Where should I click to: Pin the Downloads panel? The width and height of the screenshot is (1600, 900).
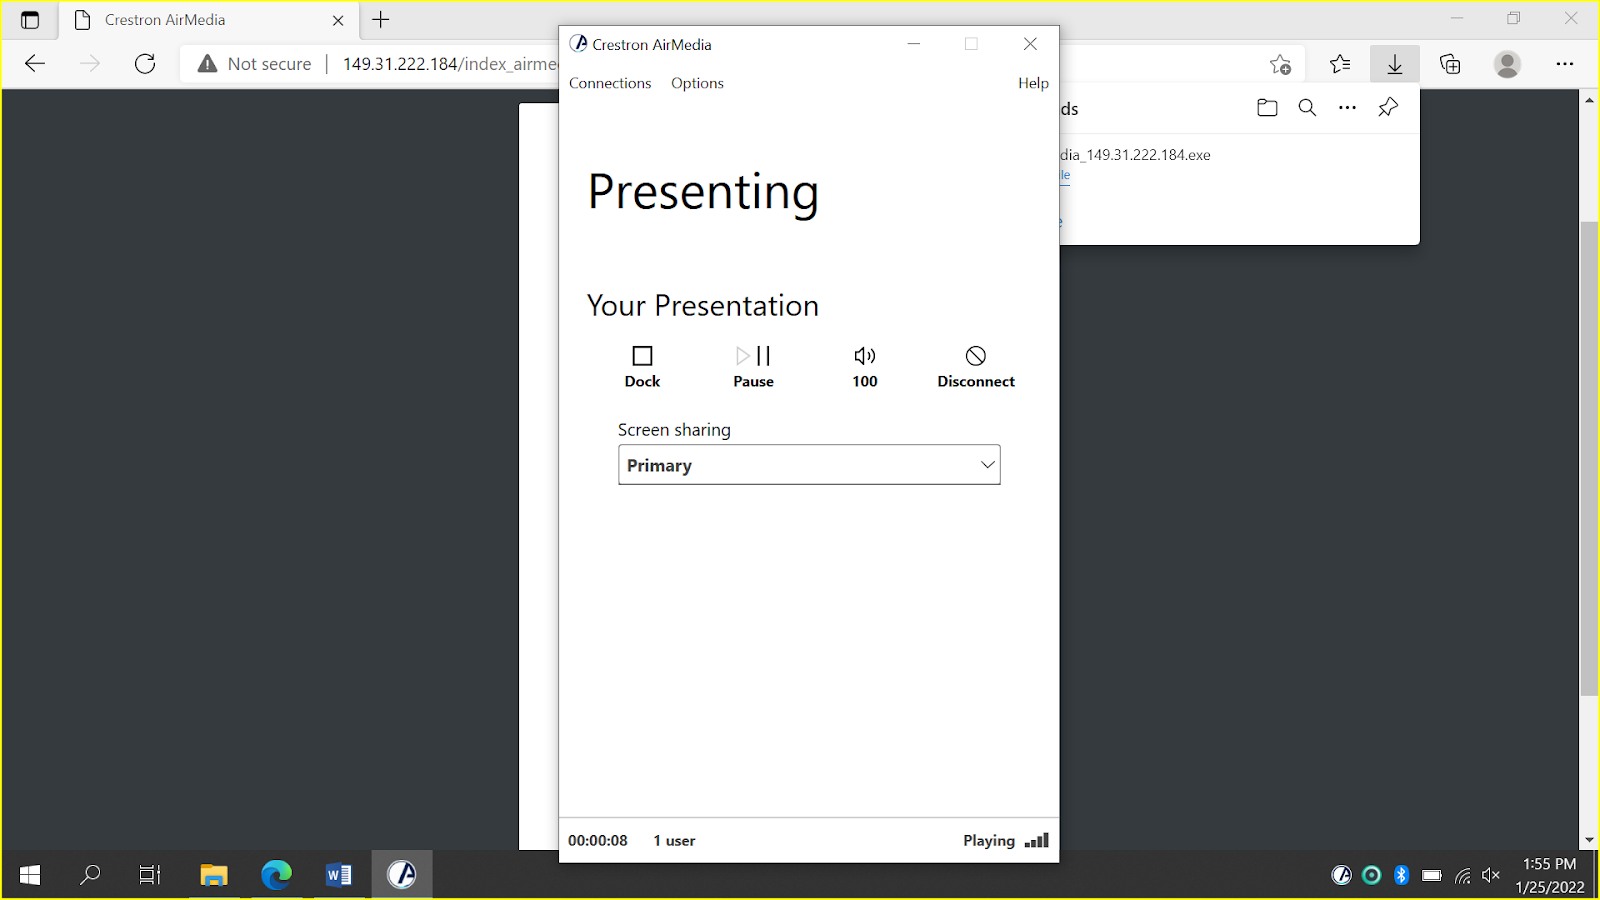point(1388,108)
